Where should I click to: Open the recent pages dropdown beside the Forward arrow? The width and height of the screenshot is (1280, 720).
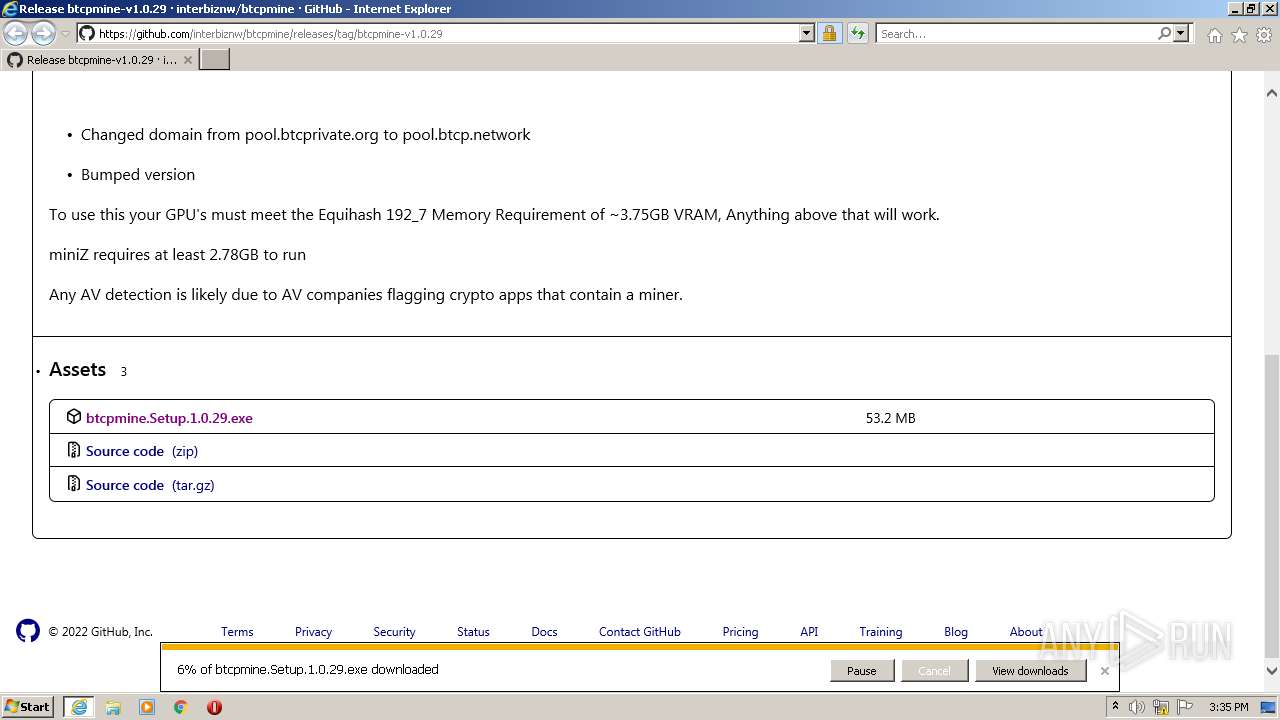65,34
